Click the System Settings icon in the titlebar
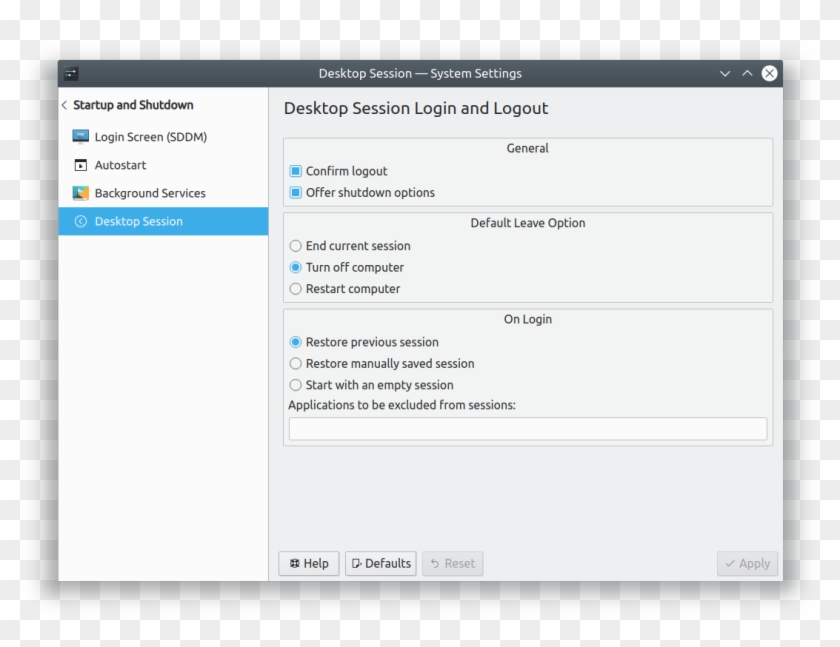840x647 pixels. [70, 73]
